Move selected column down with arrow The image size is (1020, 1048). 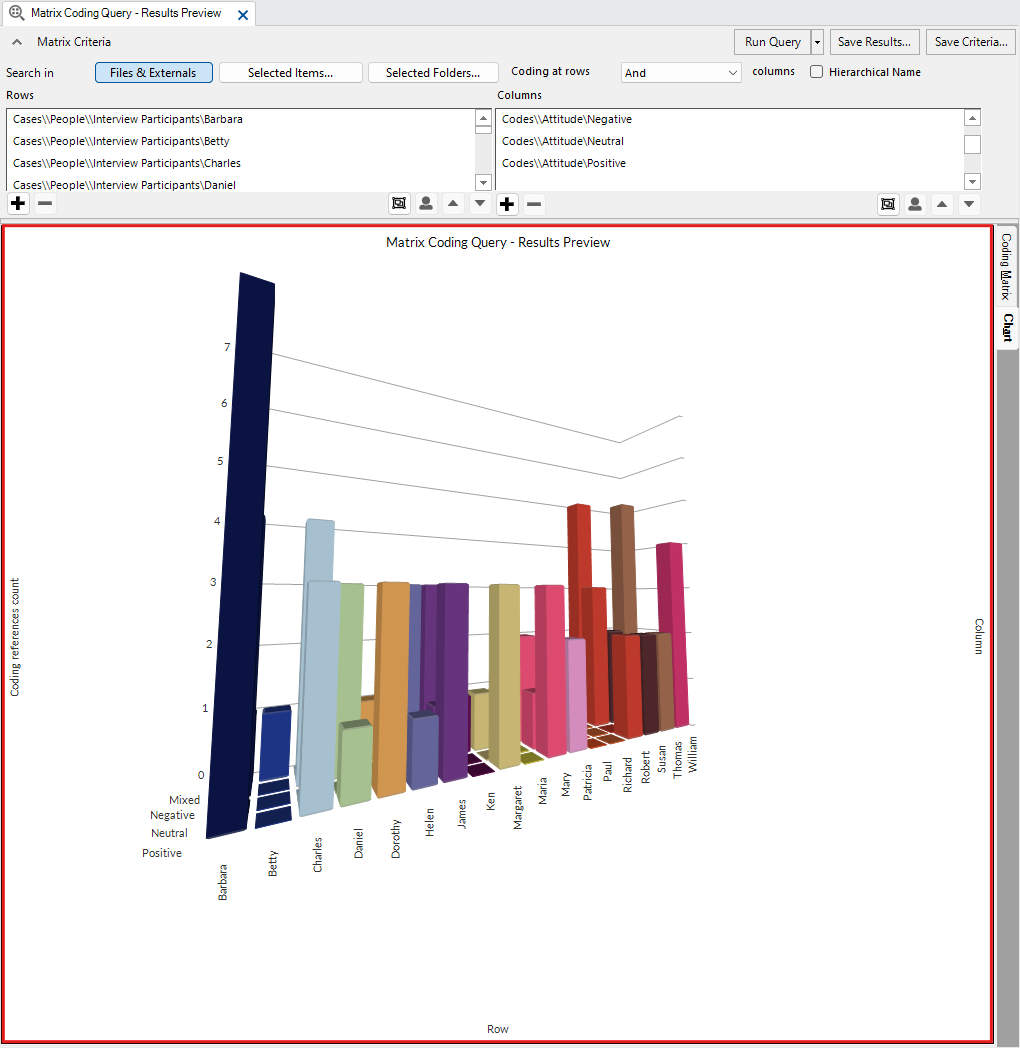pos(969,205)
